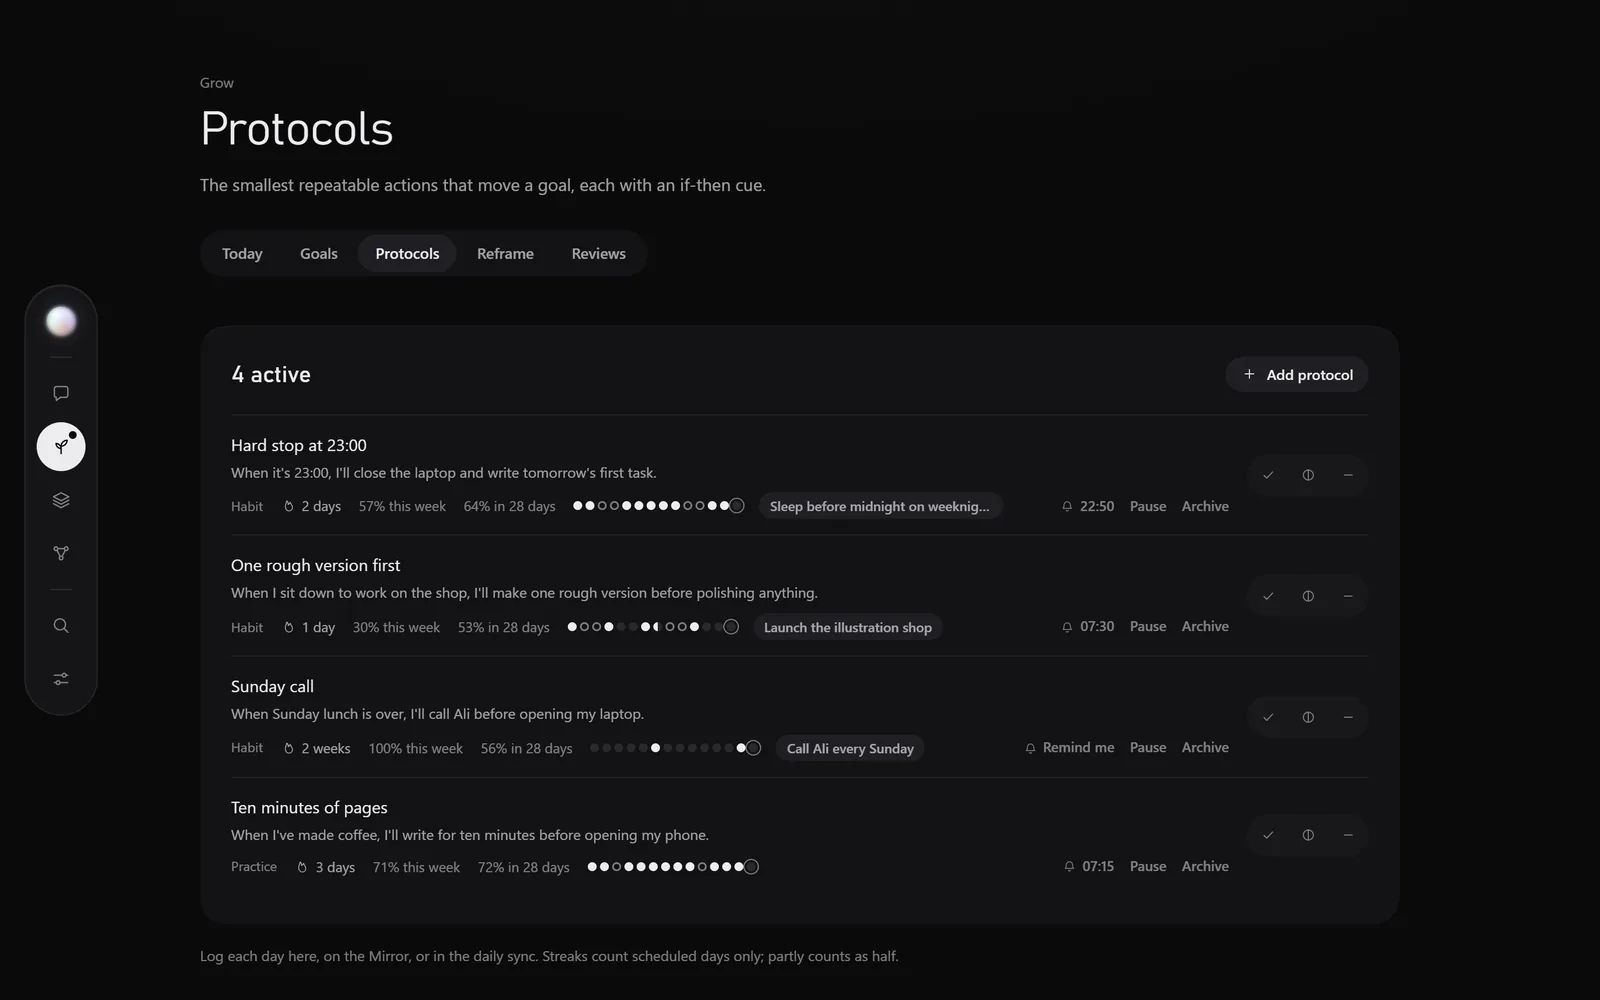The height and width of the screenshot is (1000, 1600).
Task: Mark Hard stop at 23:00 partly done
Action: pyautogui.click(x=1308, y=475)
